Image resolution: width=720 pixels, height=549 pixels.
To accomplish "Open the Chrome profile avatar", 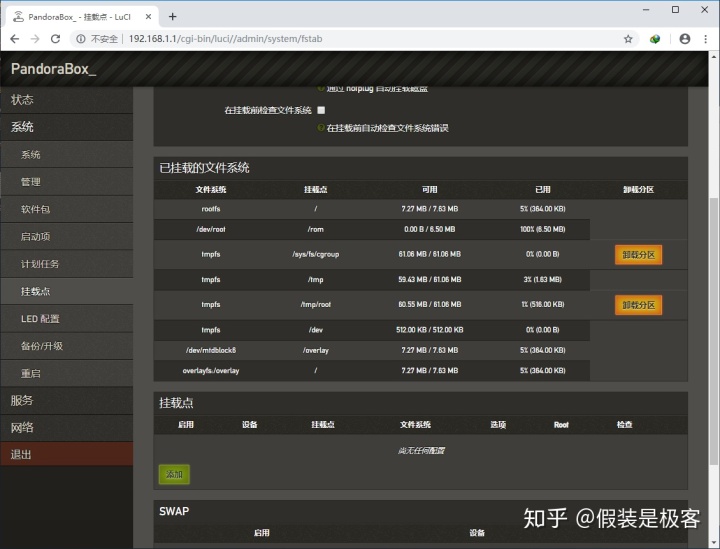I will pyautogui.click(x=685, y=39).
